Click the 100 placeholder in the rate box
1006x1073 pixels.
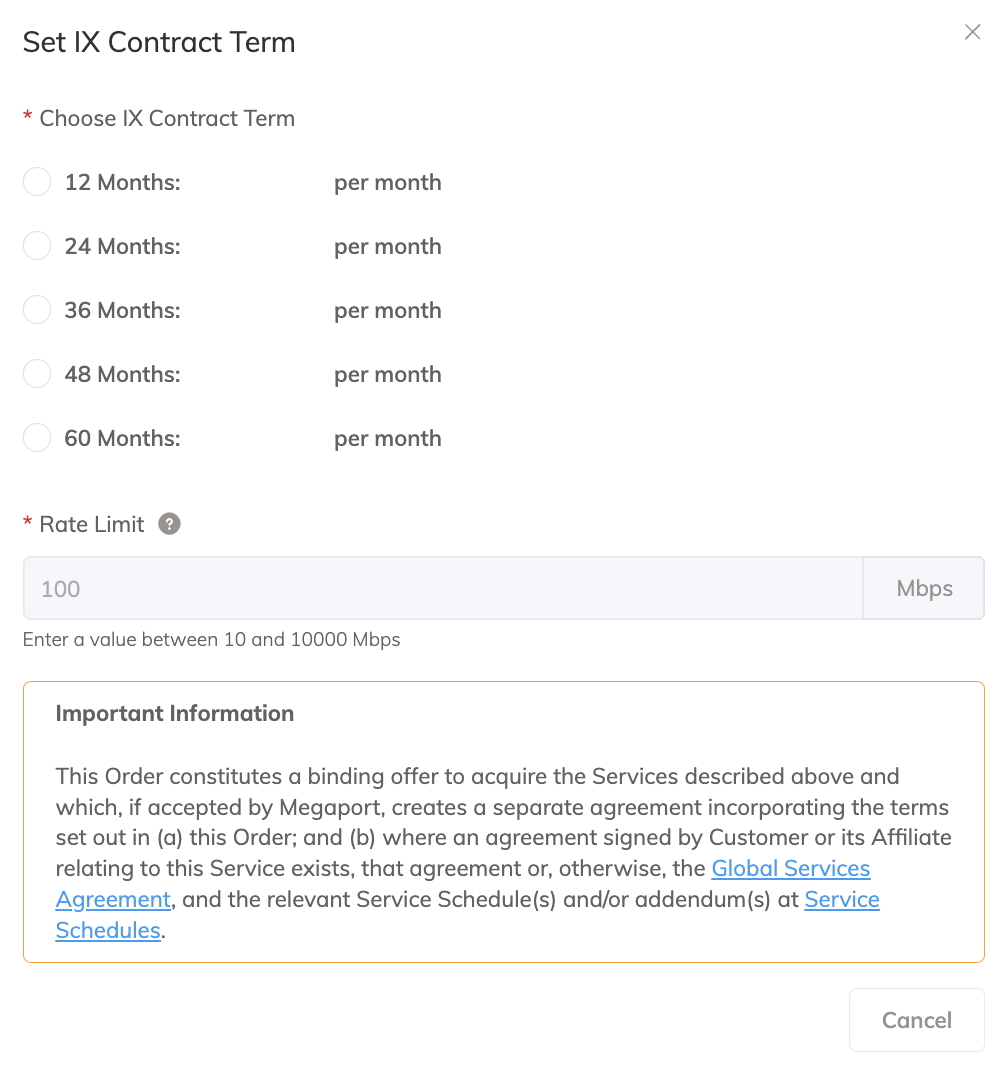(60, 588)
